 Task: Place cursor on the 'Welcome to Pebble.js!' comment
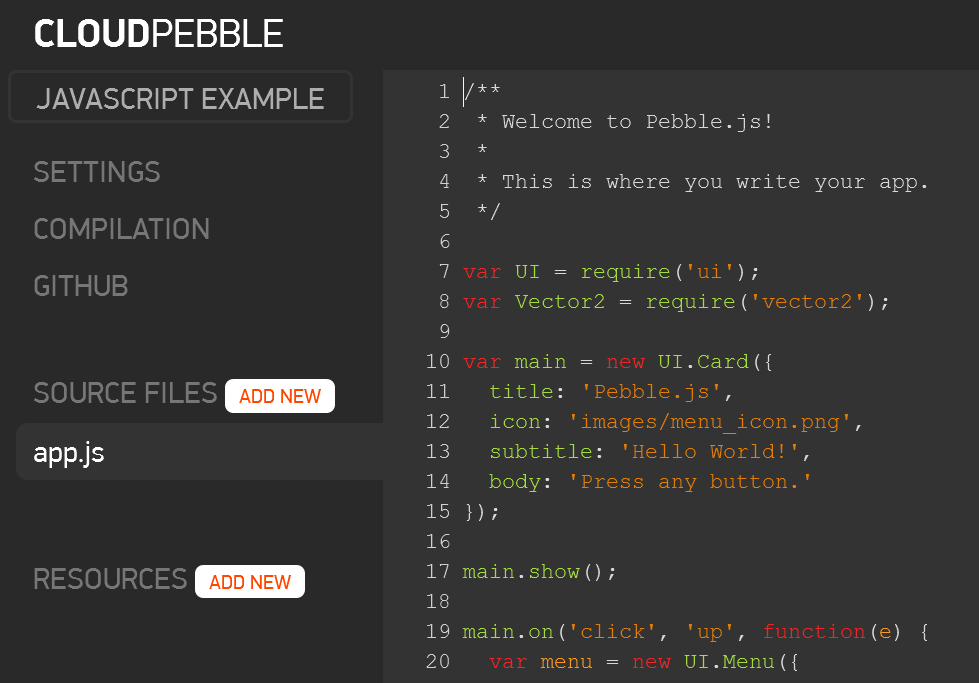(x=637, y=122)
